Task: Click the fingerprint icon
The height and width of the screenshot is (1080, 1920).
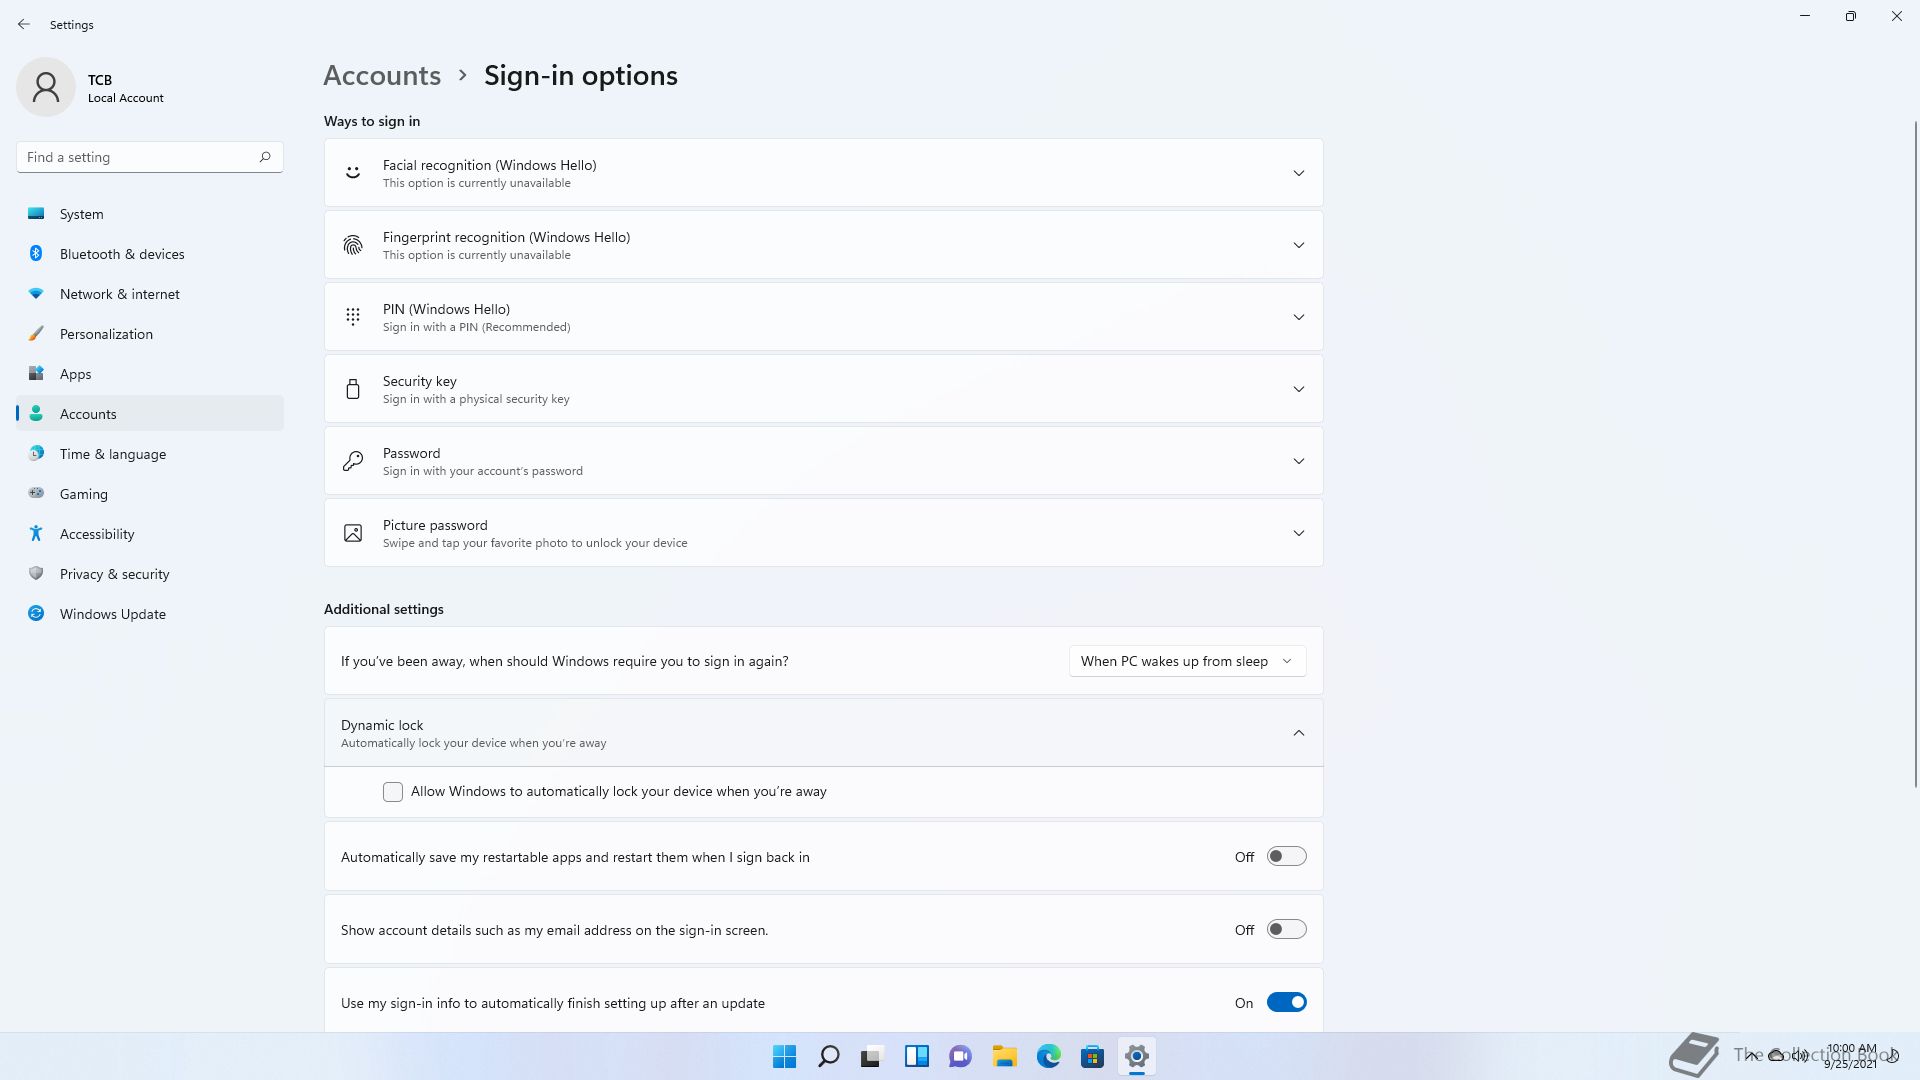Action: 353,245
